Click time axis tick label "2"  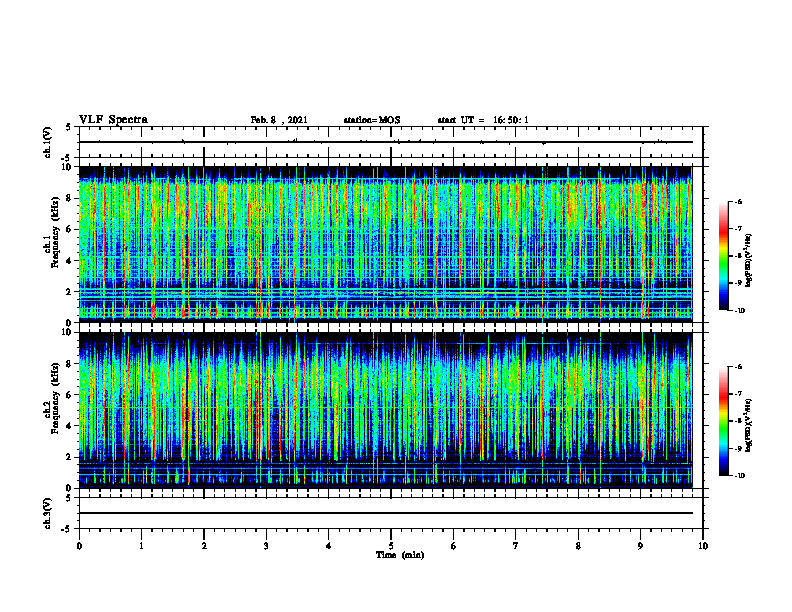204,546
